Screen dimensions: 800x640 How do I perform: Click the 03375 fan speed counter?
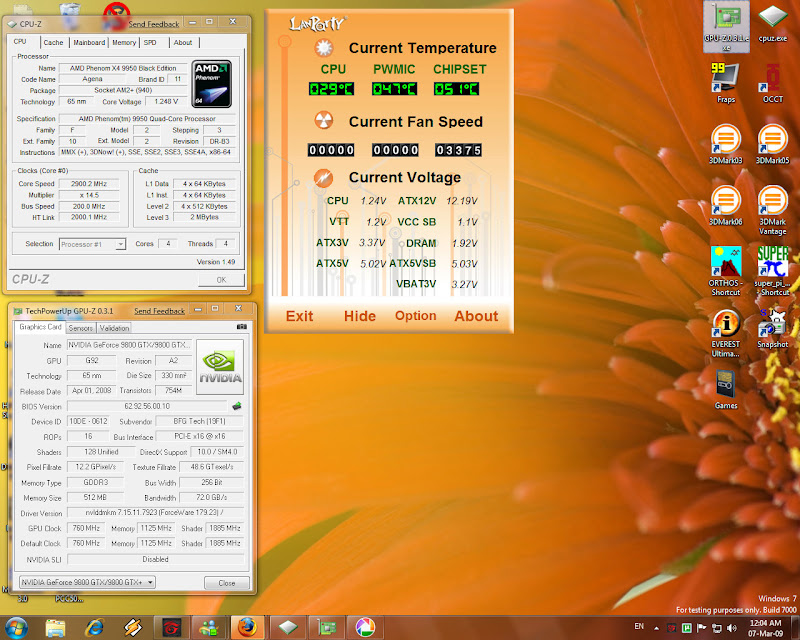458,150
